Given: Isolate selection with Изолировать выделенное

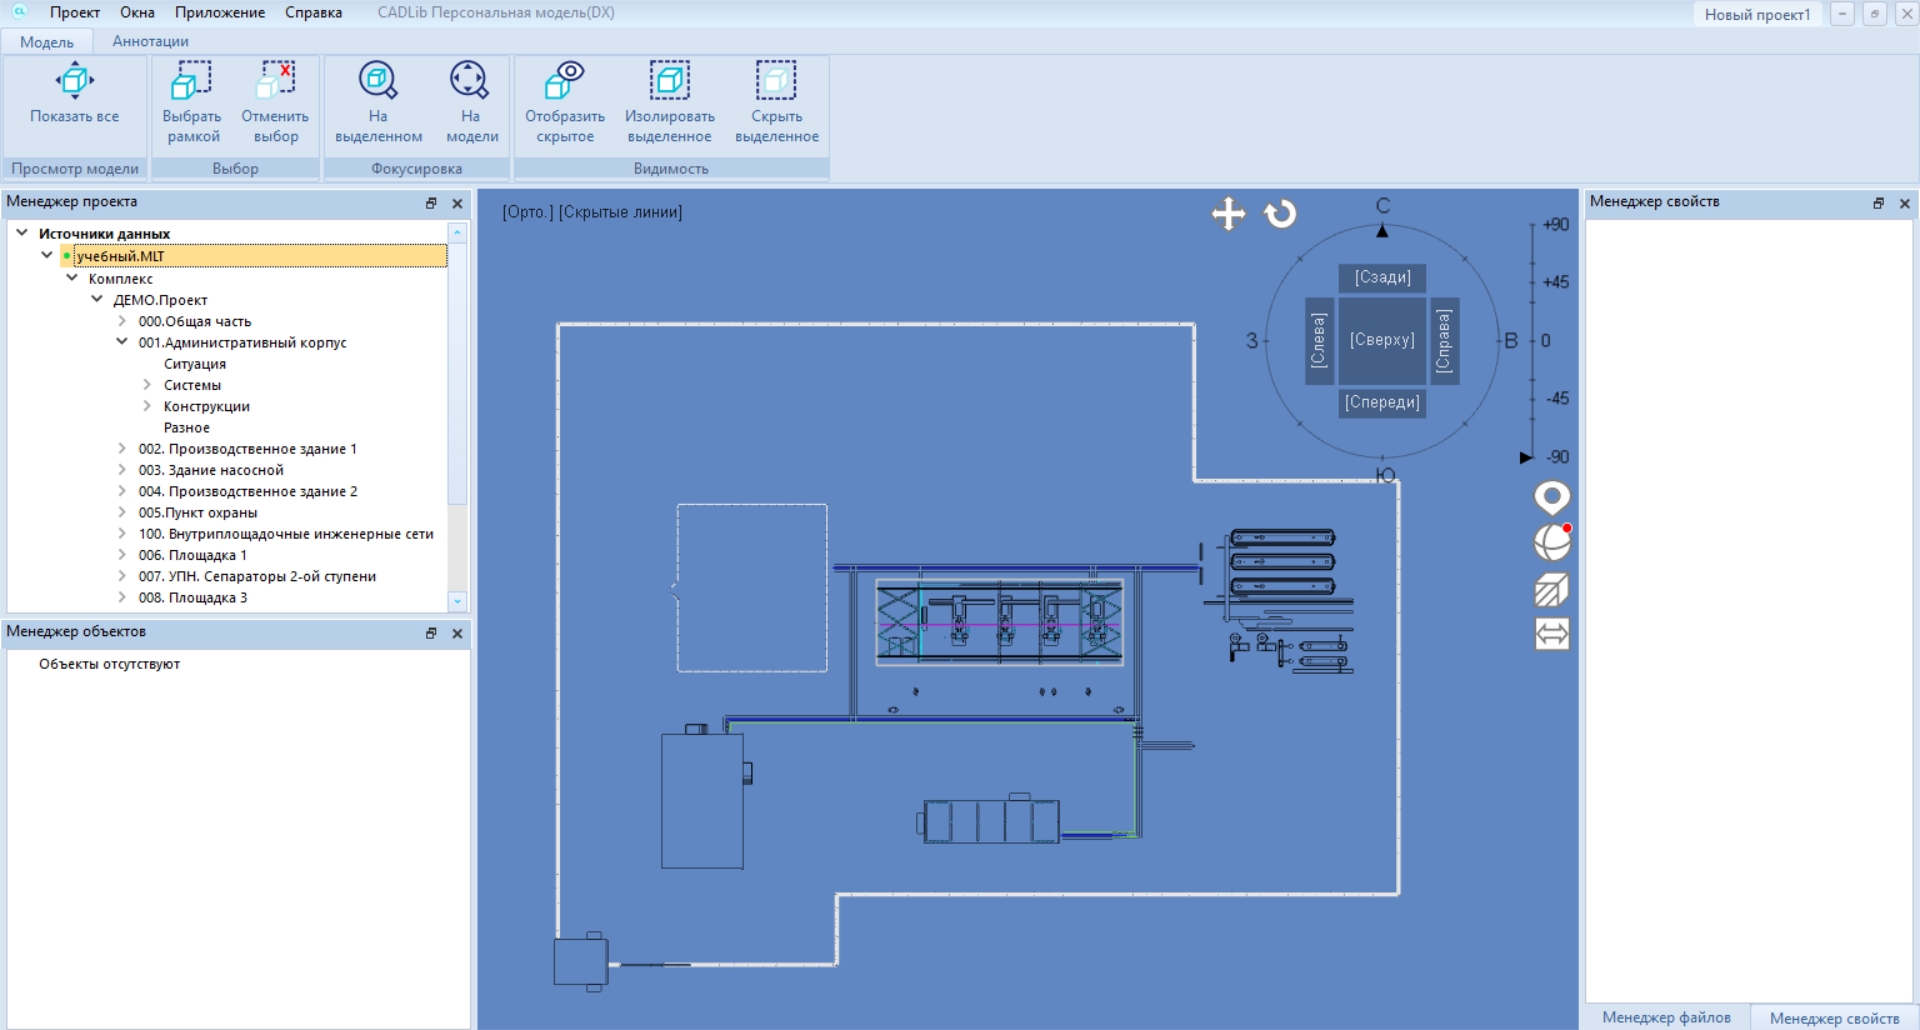Looking at the screenshot, I should (x=669, y=81).
